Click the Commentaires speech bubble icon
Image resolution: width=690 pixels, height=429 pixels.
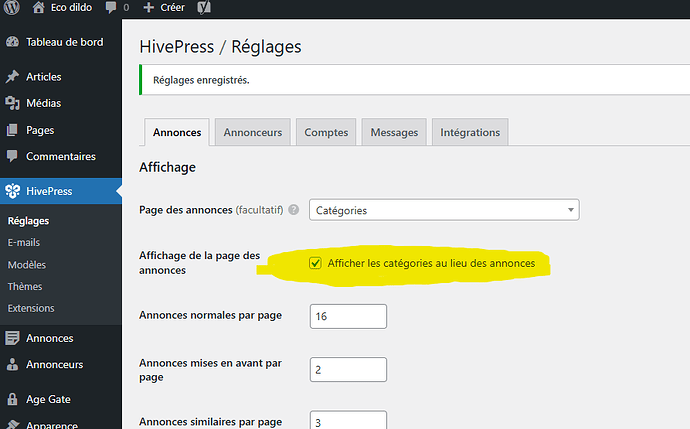[12, 156]
